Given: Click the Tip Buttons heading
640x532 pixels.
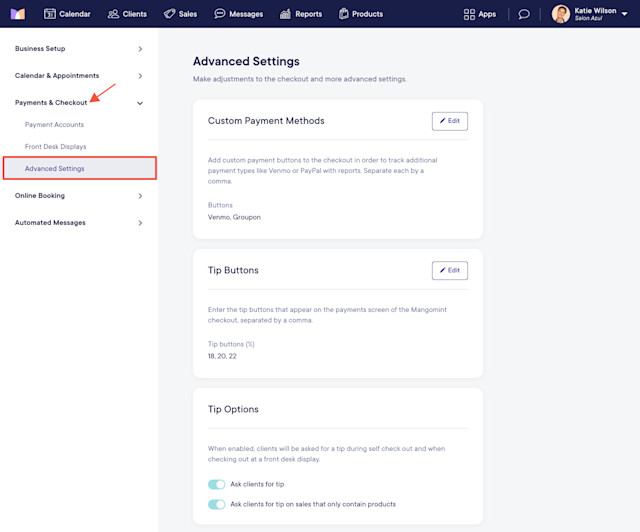Looking at the screenshot, I should pyautogui.click(x=233, y=270).
